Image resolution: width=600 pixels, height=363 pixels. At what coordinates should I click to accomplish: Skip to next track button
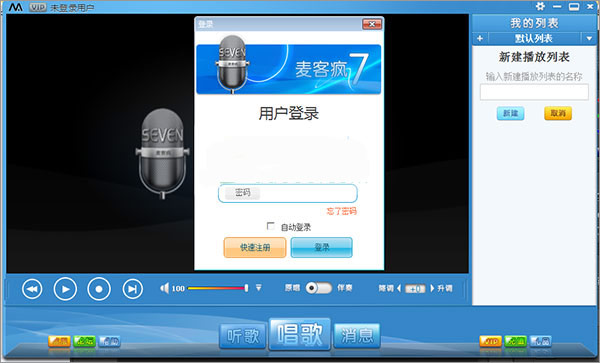point(132,289)
